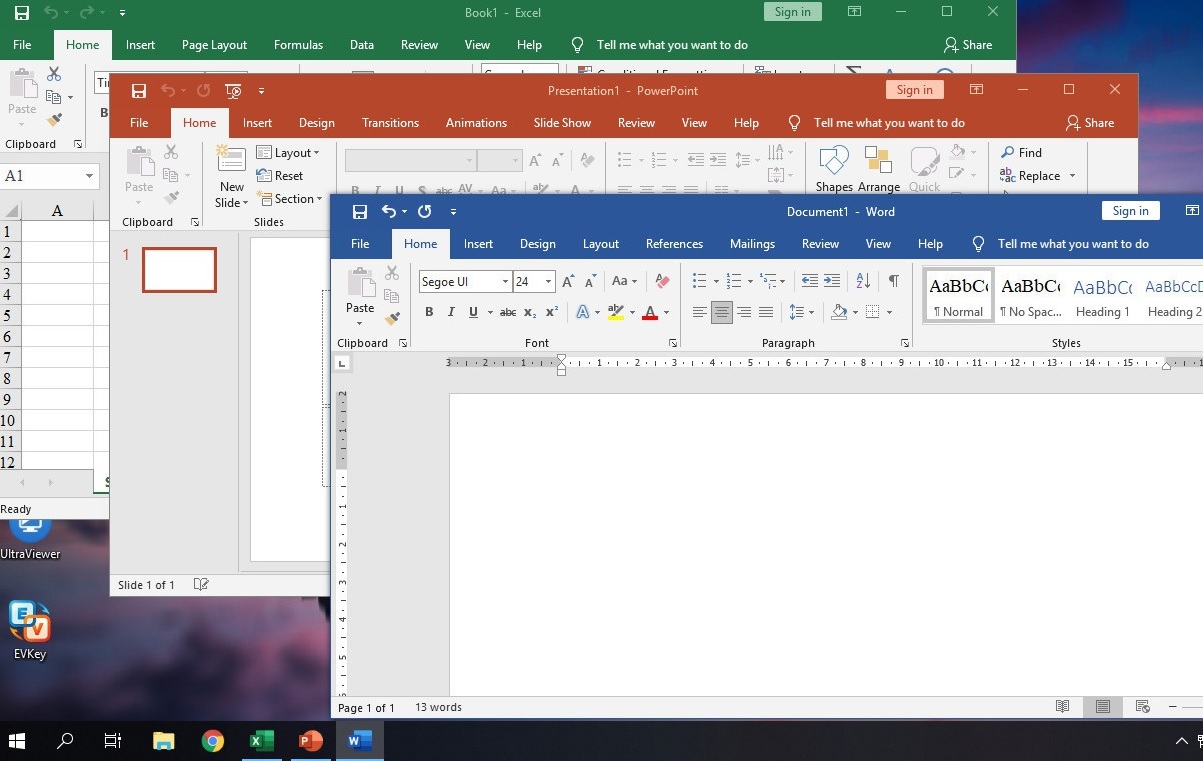Click Sort A-Z icon in Word
The image size is (1203, 761).
tap(863, 281)
